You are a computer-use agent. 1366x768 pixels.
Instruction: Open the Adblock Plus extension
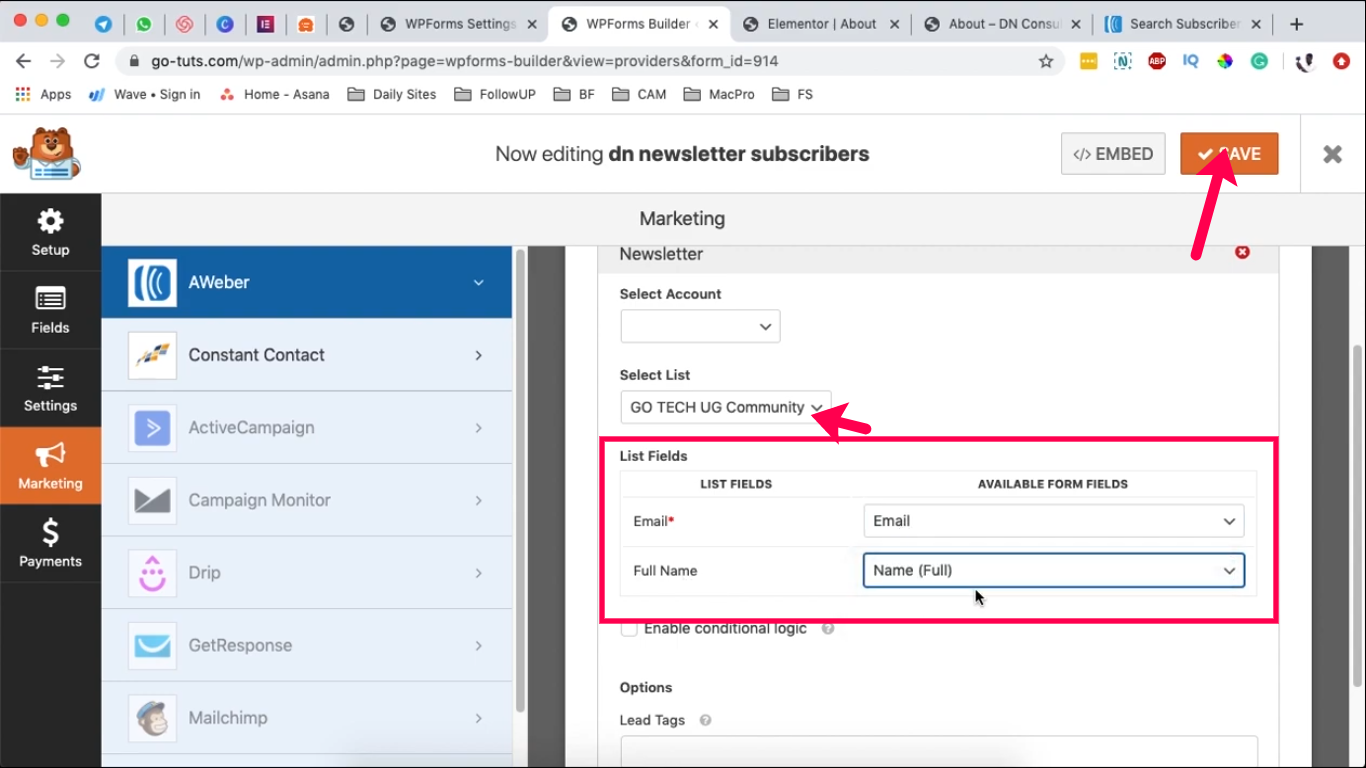pyautogui.click(x=1157, y=61)
